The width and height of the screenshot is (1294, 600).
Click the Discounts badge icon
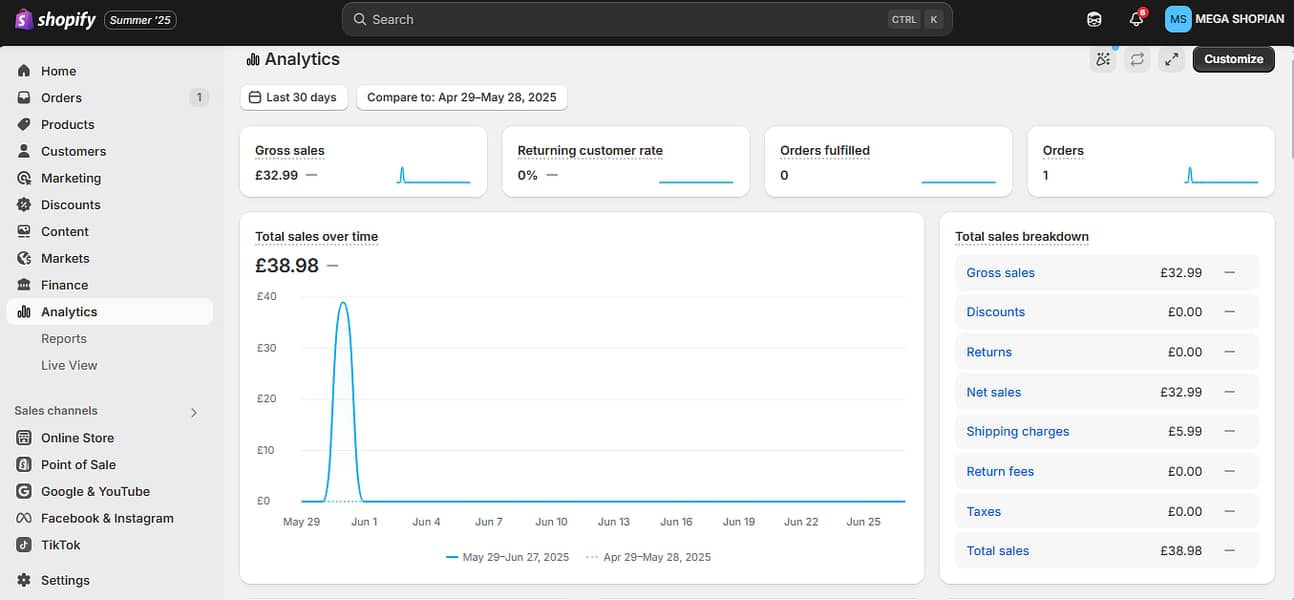tap(24, 205)
